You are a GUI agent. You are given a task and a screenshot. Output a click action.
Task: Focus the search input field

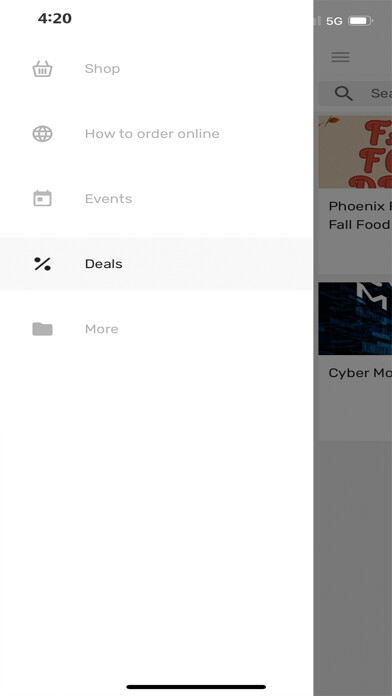pyautogui.click(x=355, y=93)
